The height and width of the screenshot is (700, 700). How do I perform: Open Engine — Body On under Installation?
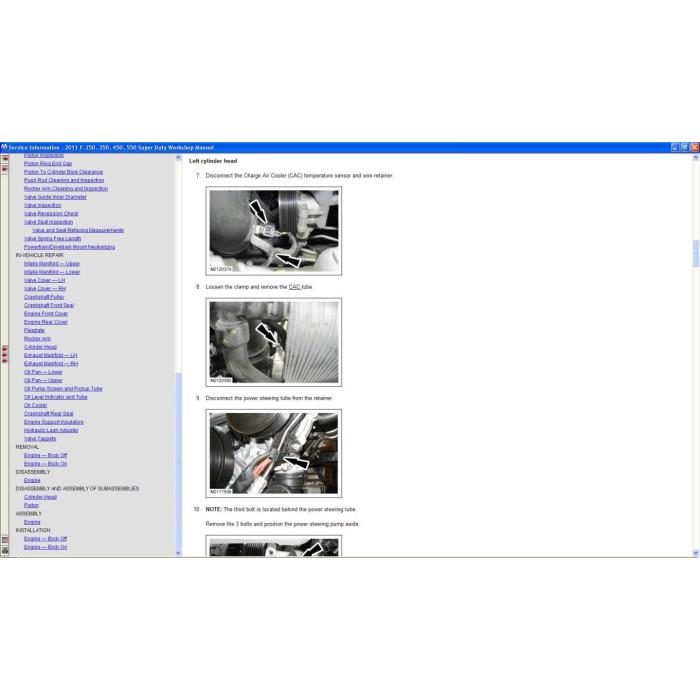click(x=46, y=547)
